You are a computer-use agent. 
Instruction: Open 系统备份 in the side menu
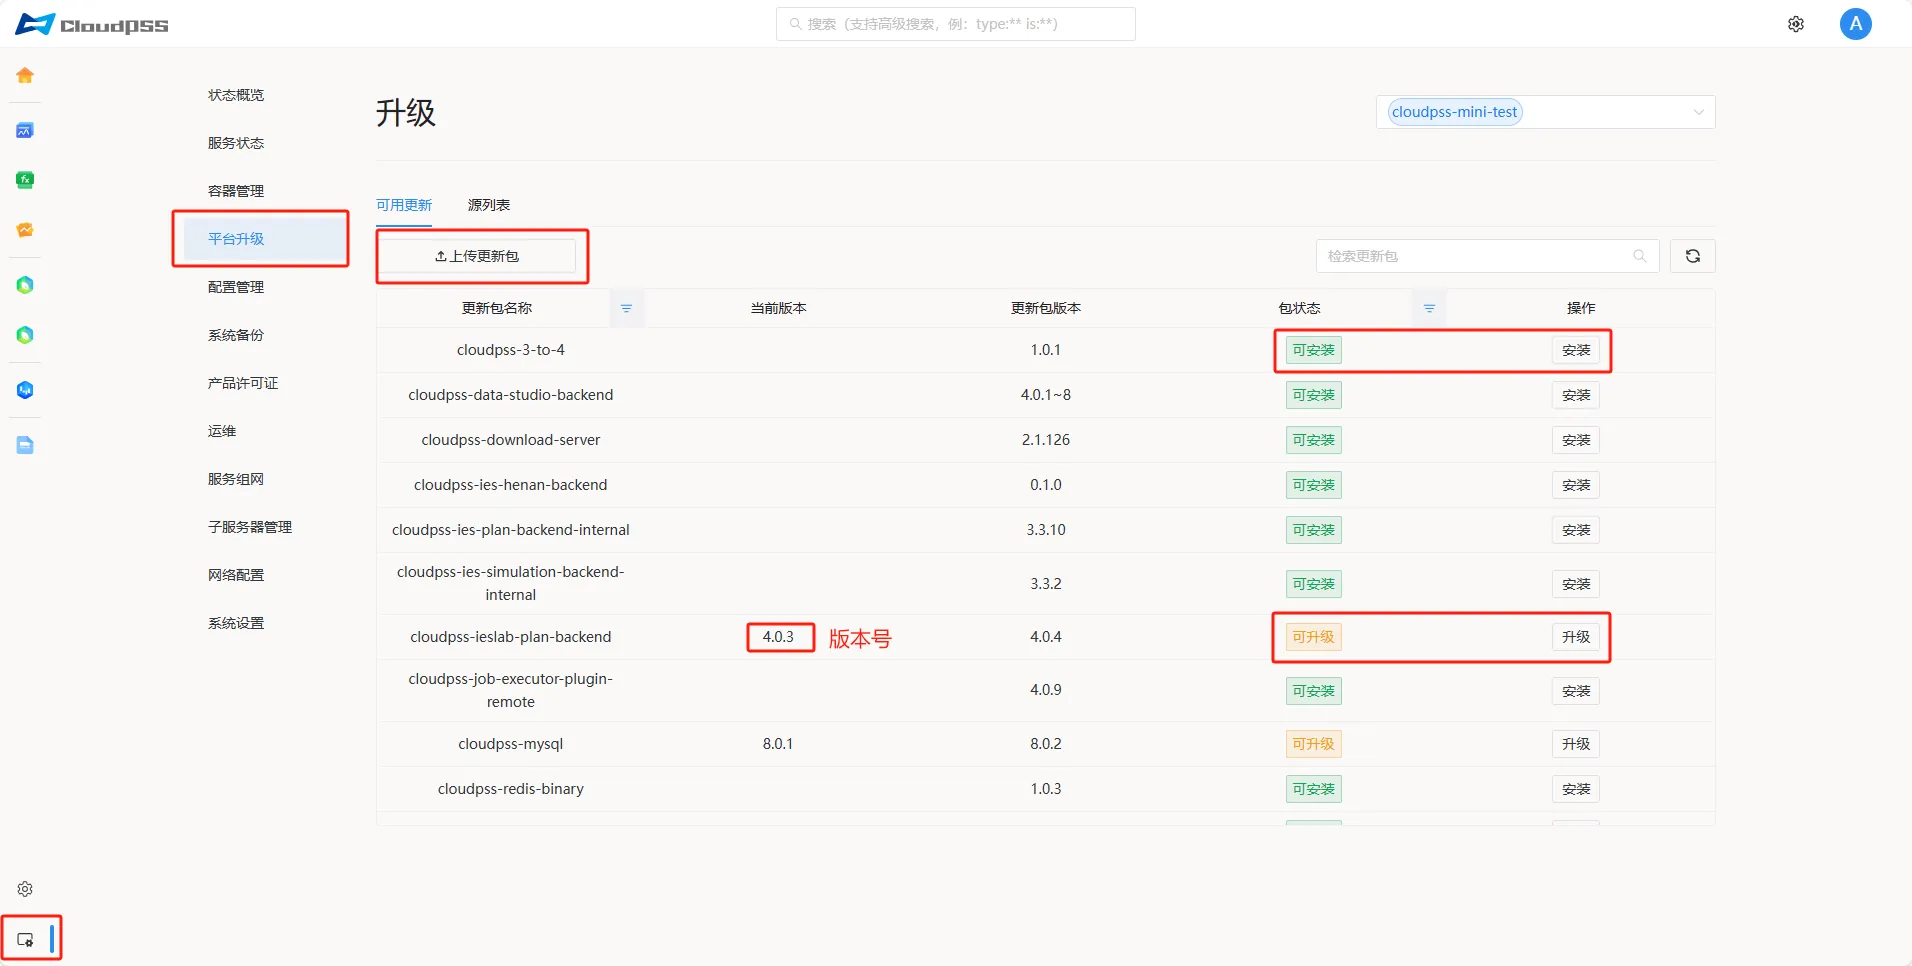tap(236, 335)
